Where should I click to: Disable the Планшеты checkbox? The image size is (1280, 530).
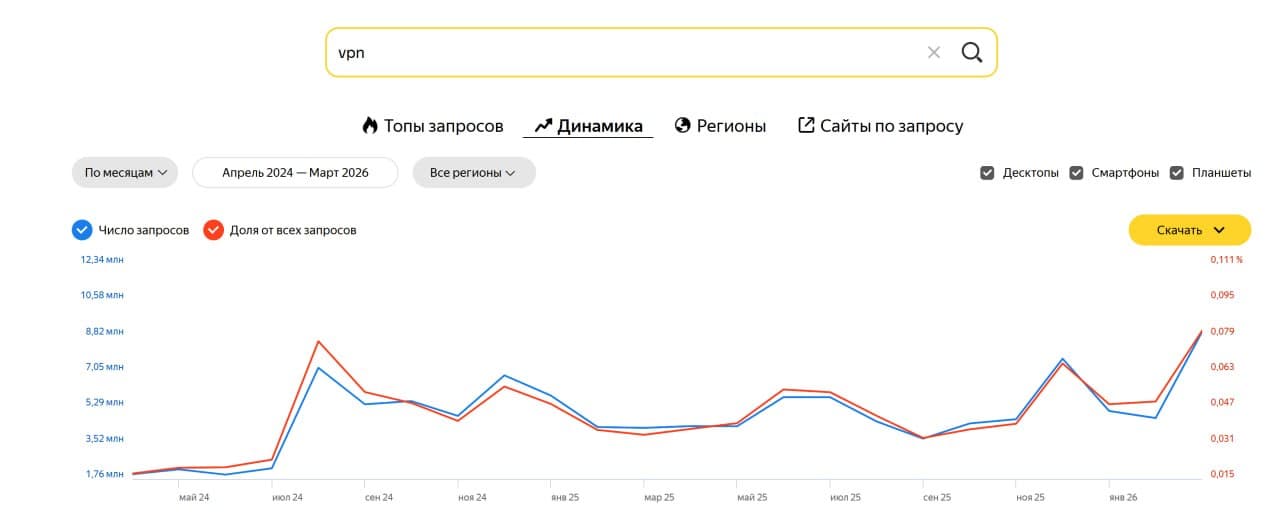coord(1177,173)
